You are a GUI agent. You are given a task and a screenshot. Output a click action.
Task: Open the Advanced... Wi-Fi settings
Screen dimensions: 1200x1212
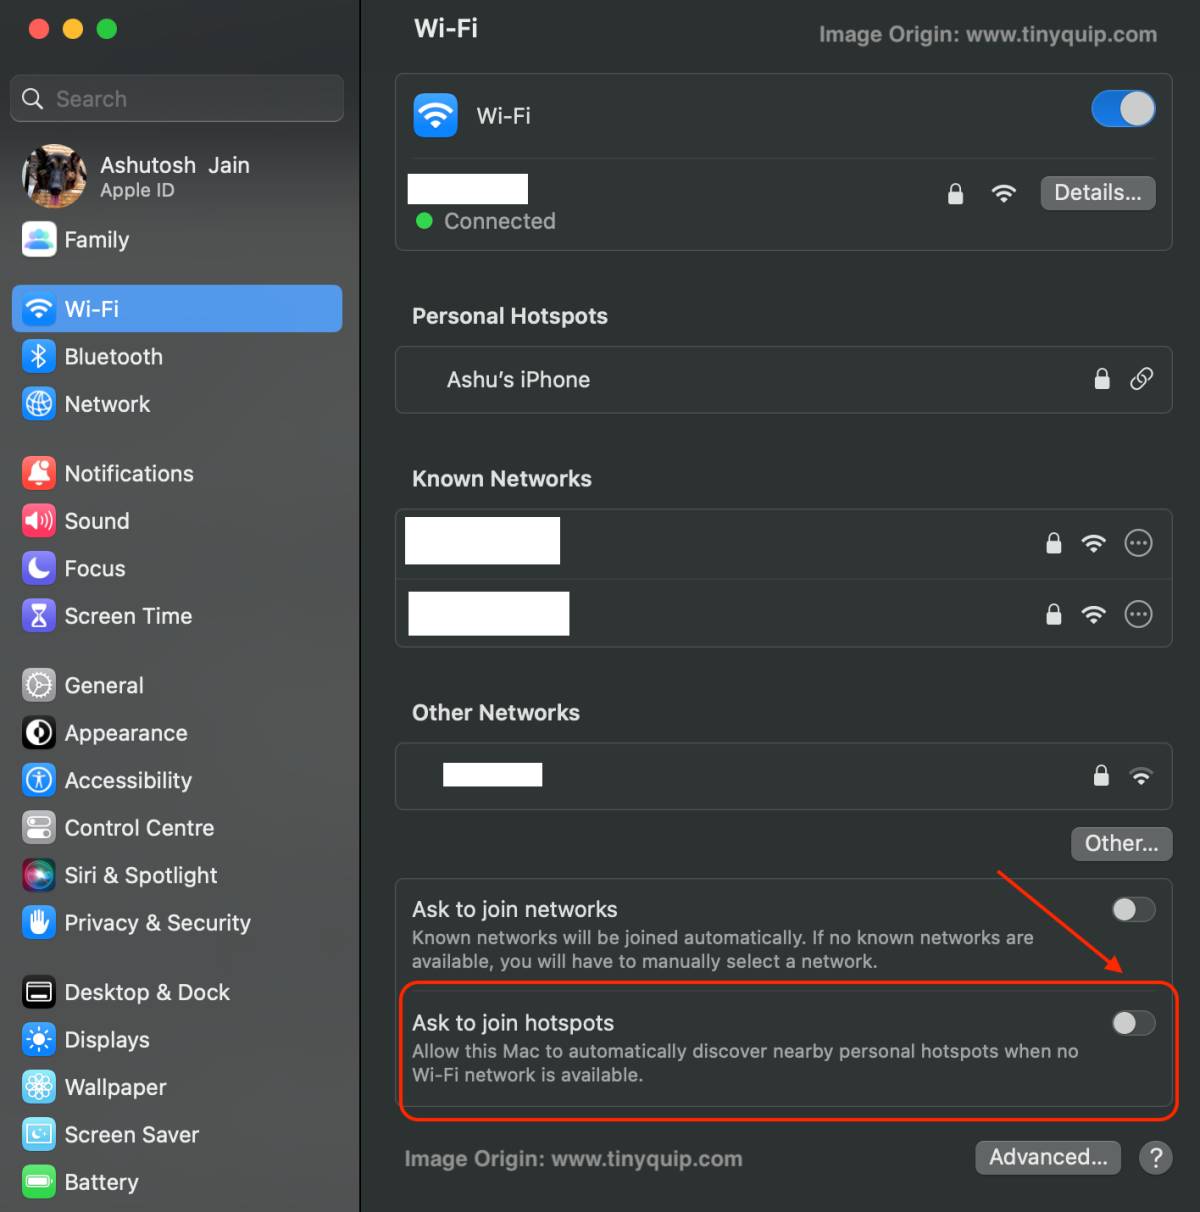coord(1047,1157)
